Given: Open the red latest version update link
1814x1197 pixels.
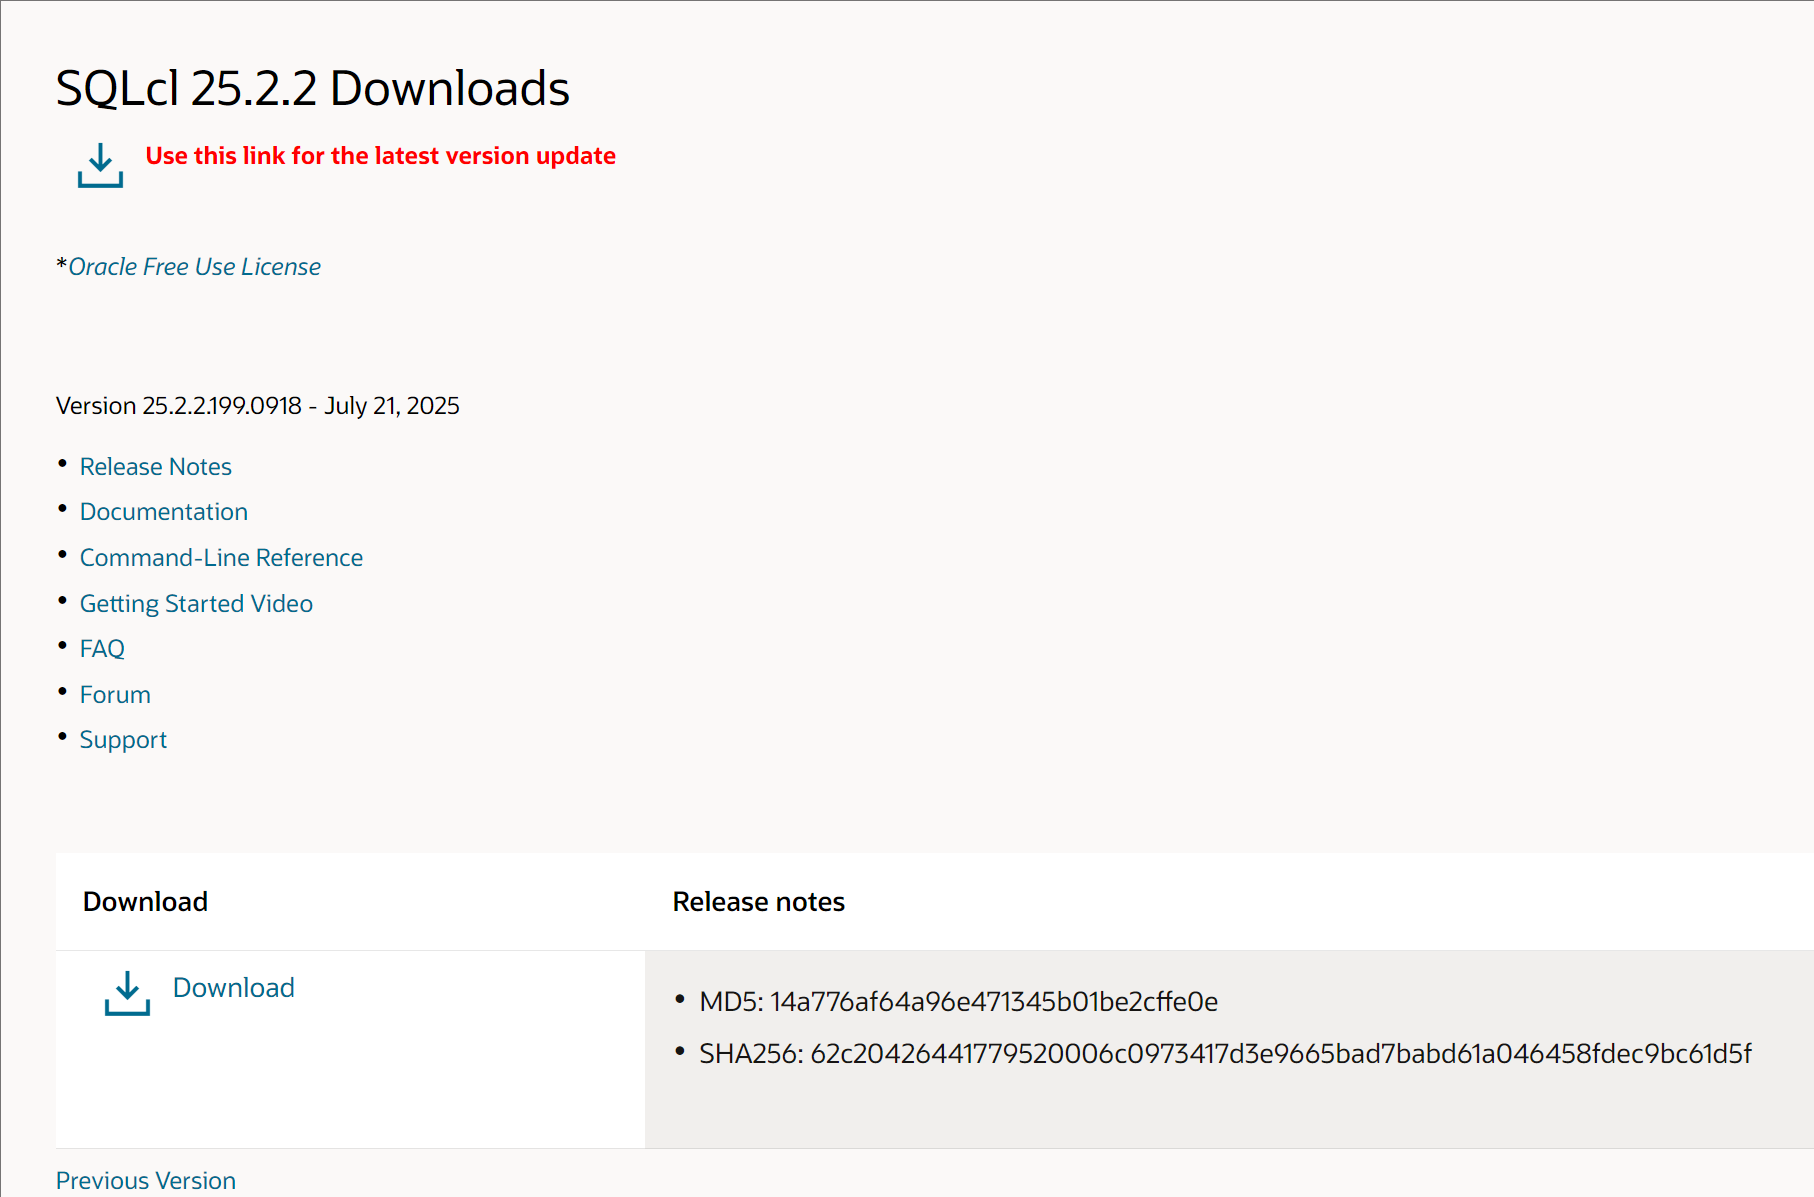Looking at the screenshot, I should (380, 156).
